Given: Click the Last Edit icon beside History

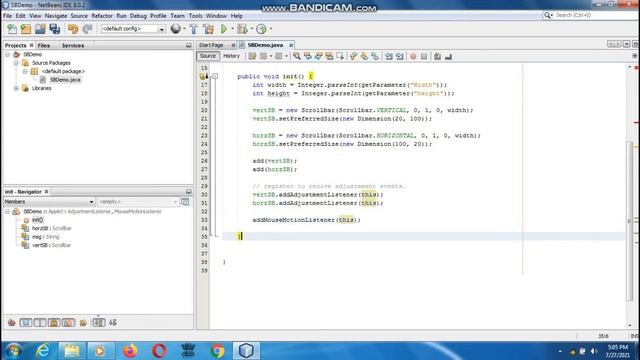Looking at the screenshot, I should pyautogui.click(x=252, y=56).
